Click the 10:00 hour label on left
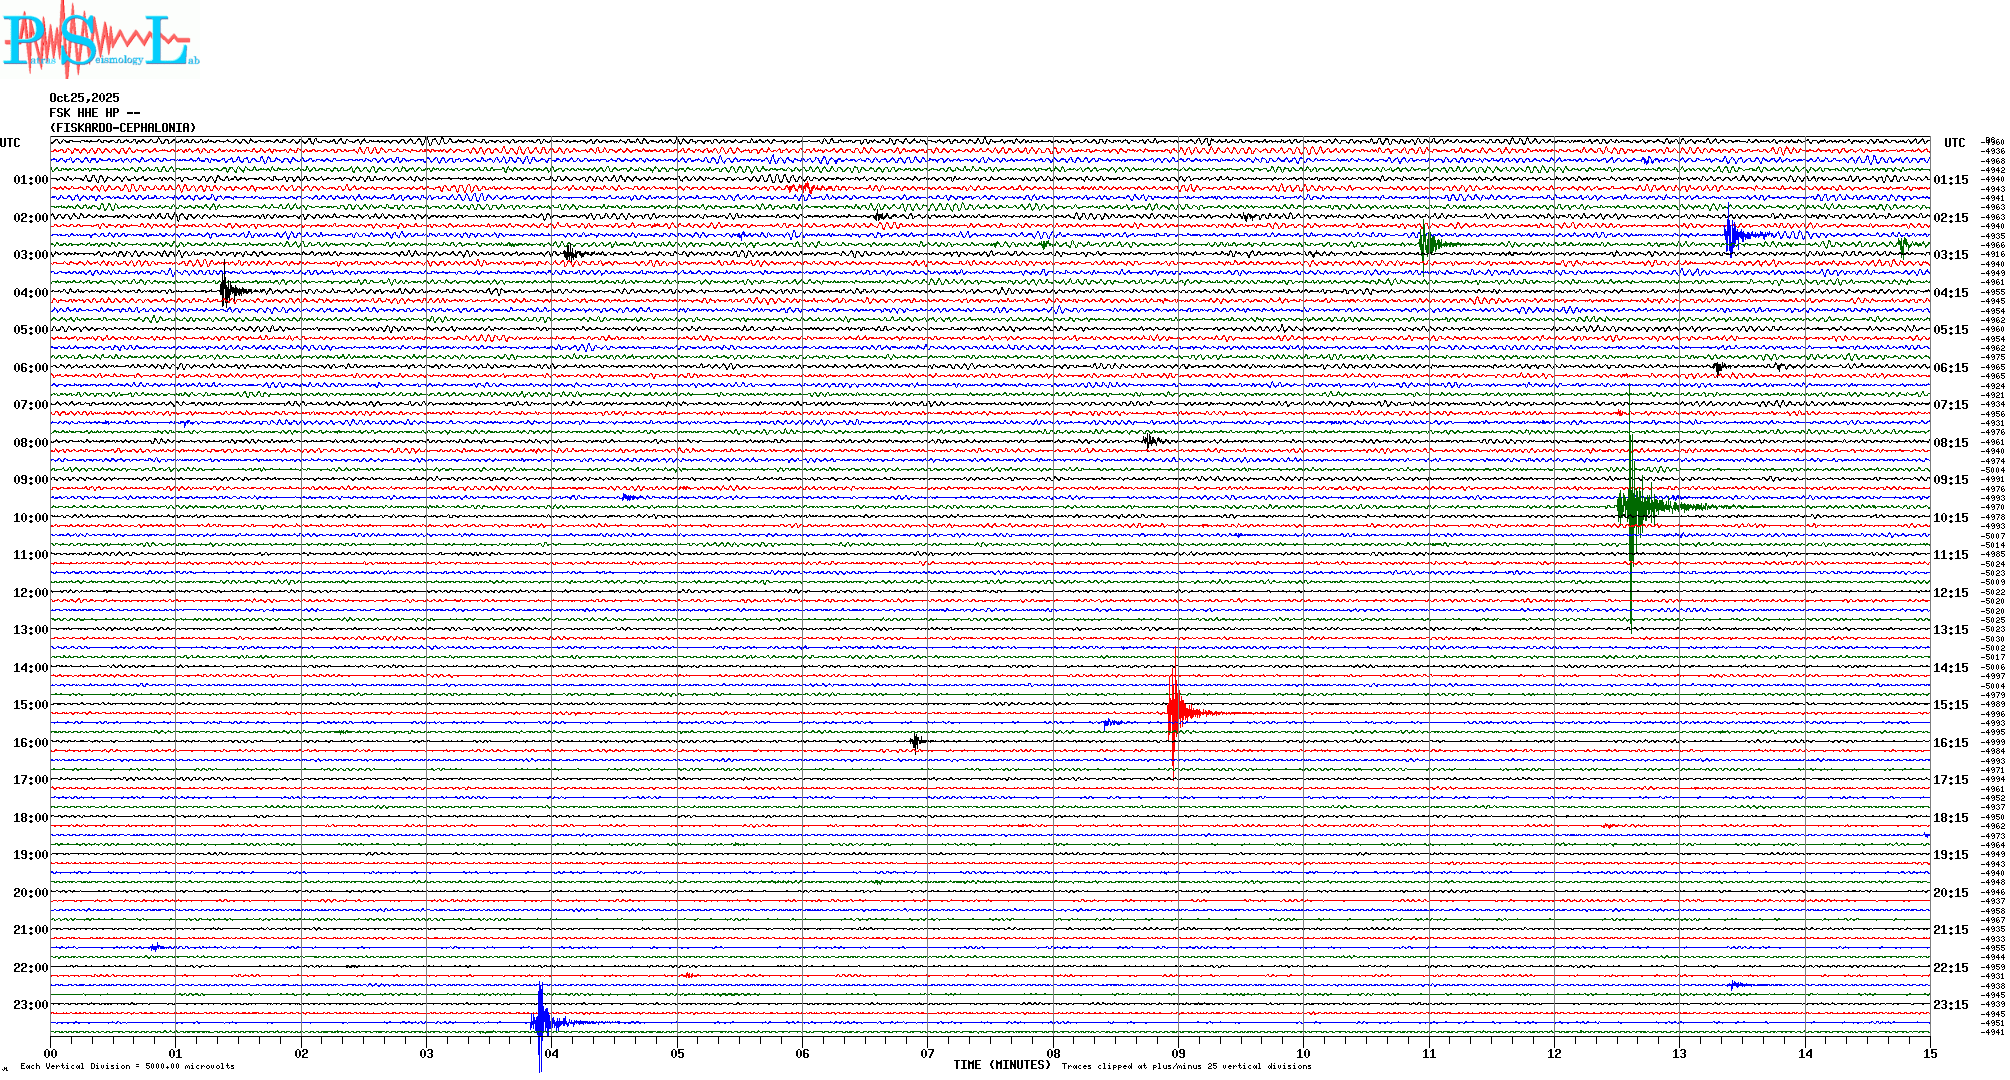 [30, 518]
